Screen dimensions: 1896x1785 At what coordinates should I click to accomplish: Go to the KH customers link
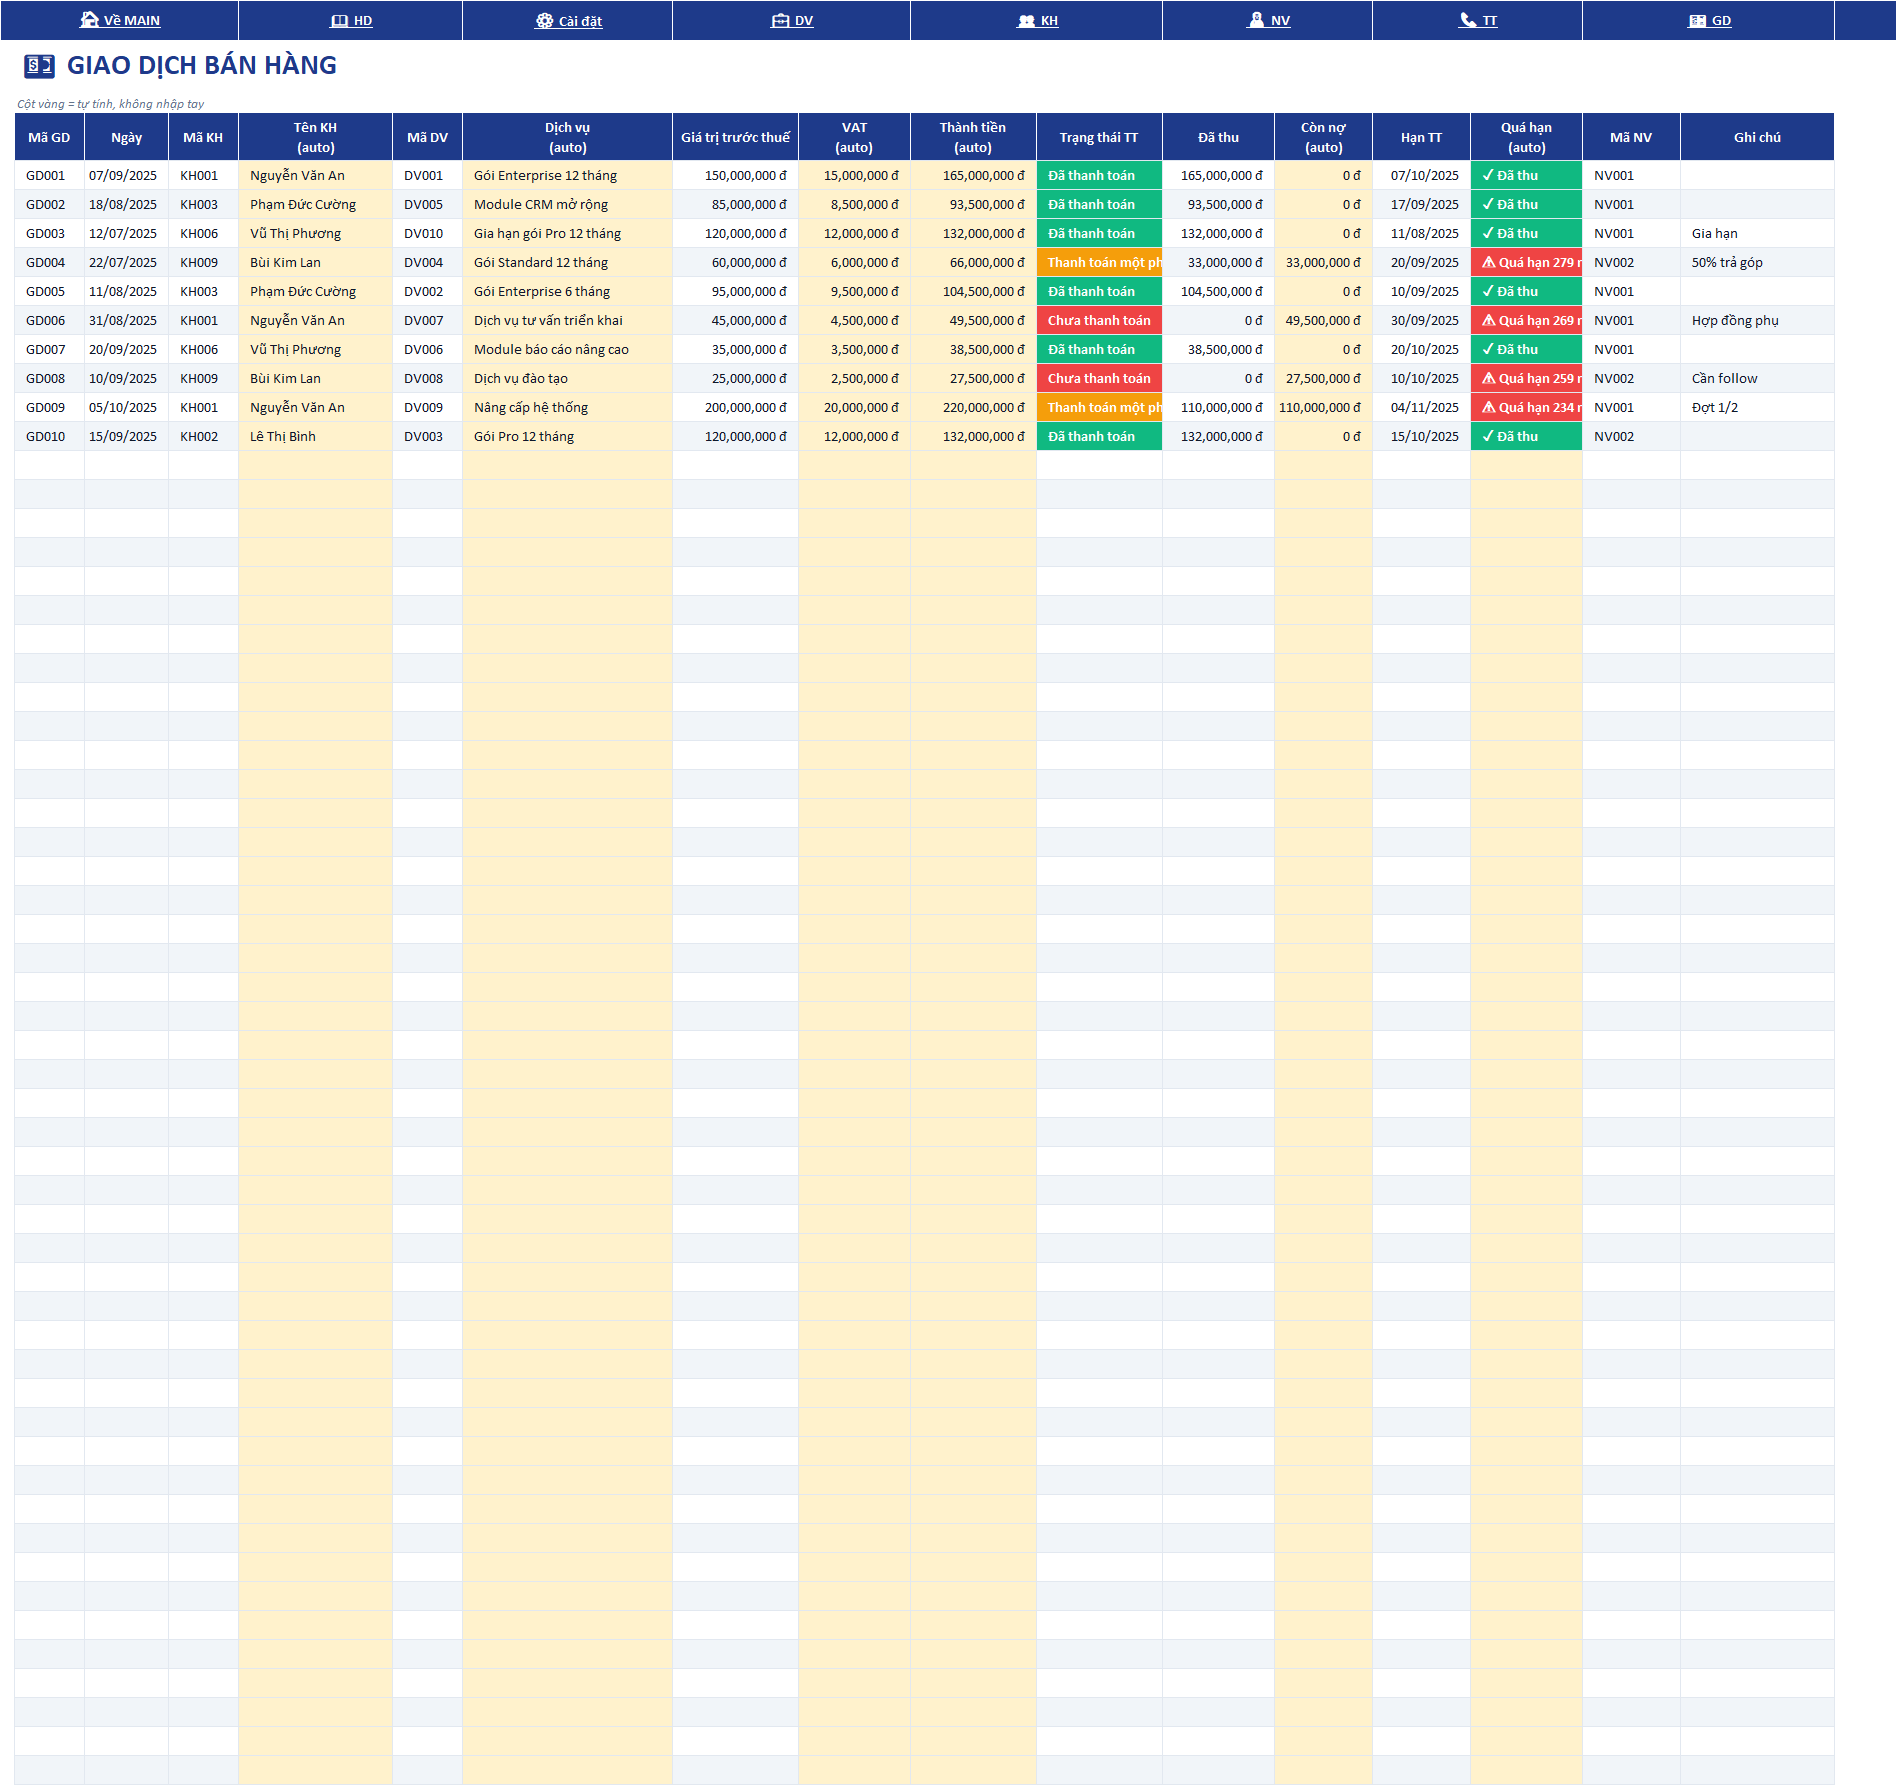[x=1037, y=20]
